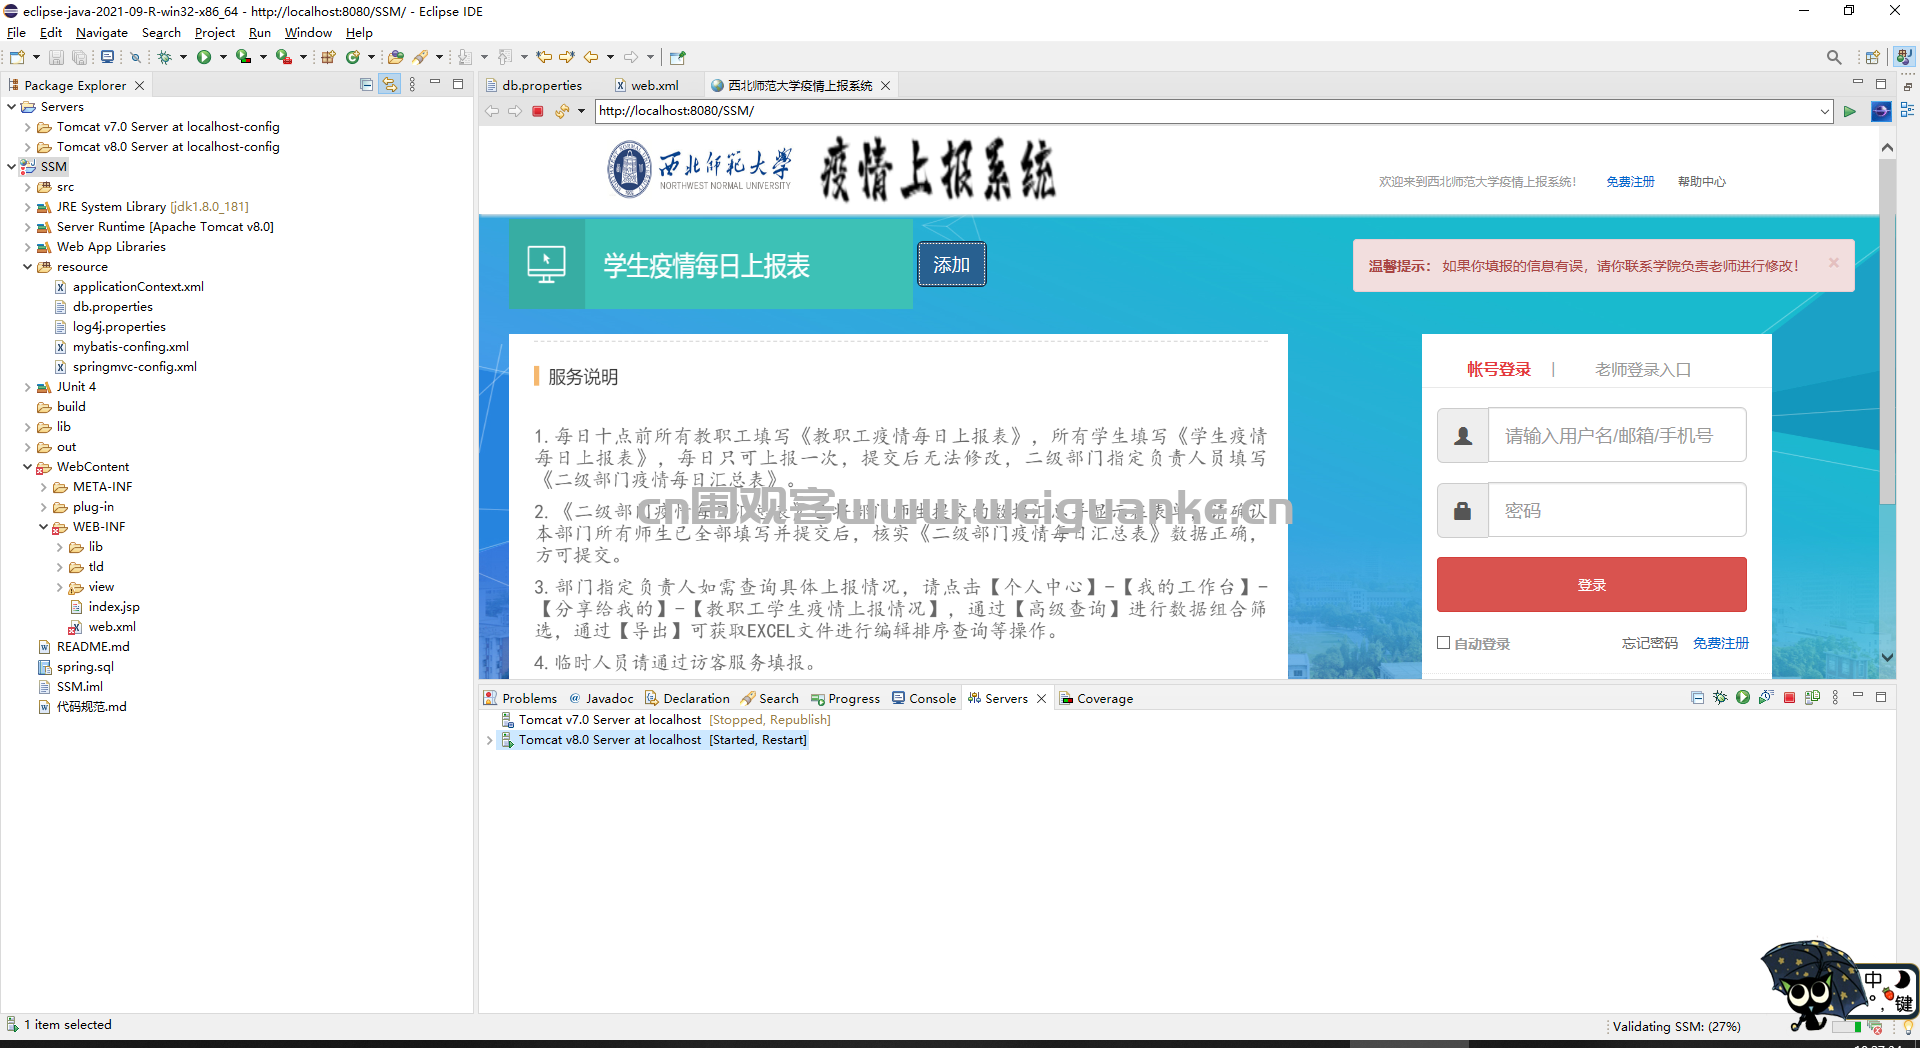Collapse the resource folder

27,267
